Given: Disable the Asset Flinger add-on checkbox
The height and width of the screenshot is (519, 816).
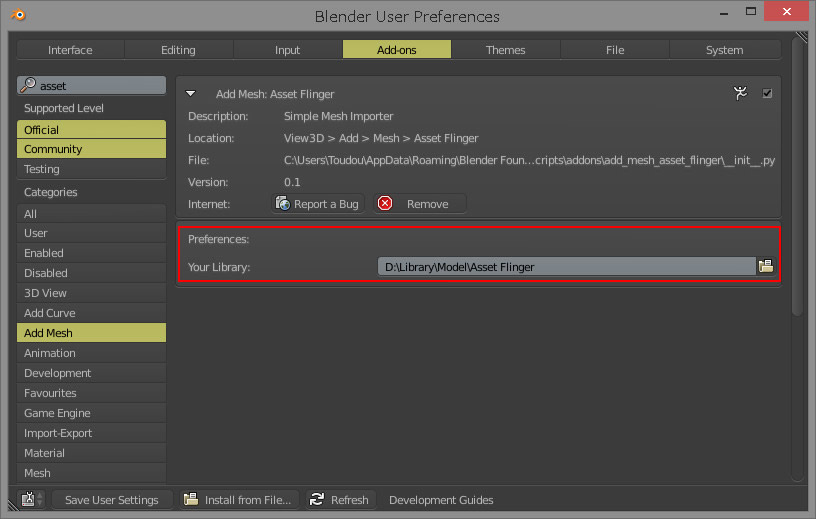Looking at the screenshot, I should (767, 93).
